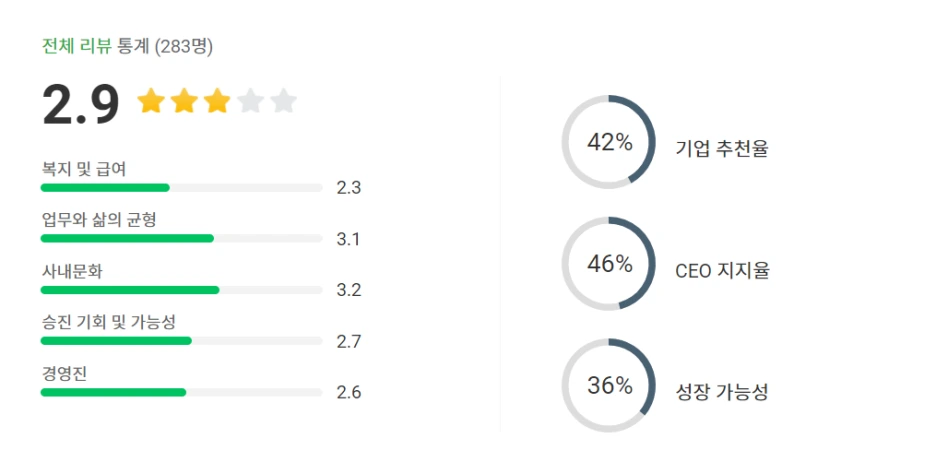Click the 42% recommendation donut chart
Screen dimensions: 936x474
pos(609,142)
